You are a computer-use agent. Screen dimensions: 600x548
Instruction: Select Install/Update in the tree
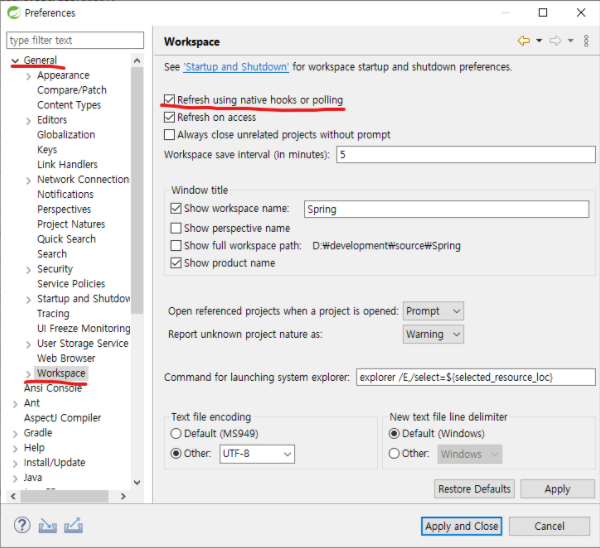[x=54, y=463]
